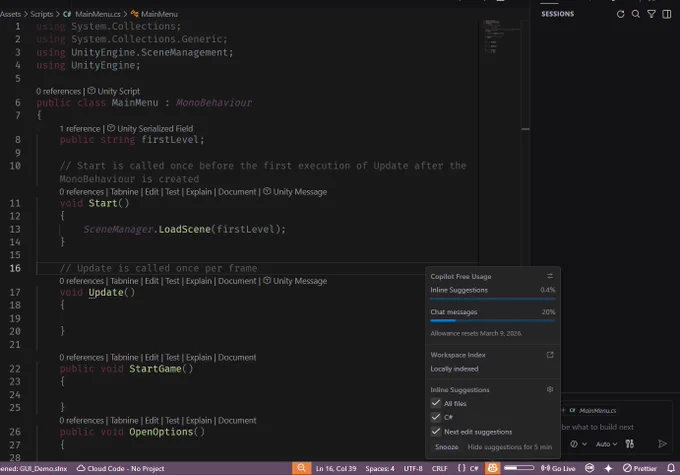This screenshot has width=680, height=475.
Task: Click the MainMenu.cs context chip in chat
Action: point(593,410)
